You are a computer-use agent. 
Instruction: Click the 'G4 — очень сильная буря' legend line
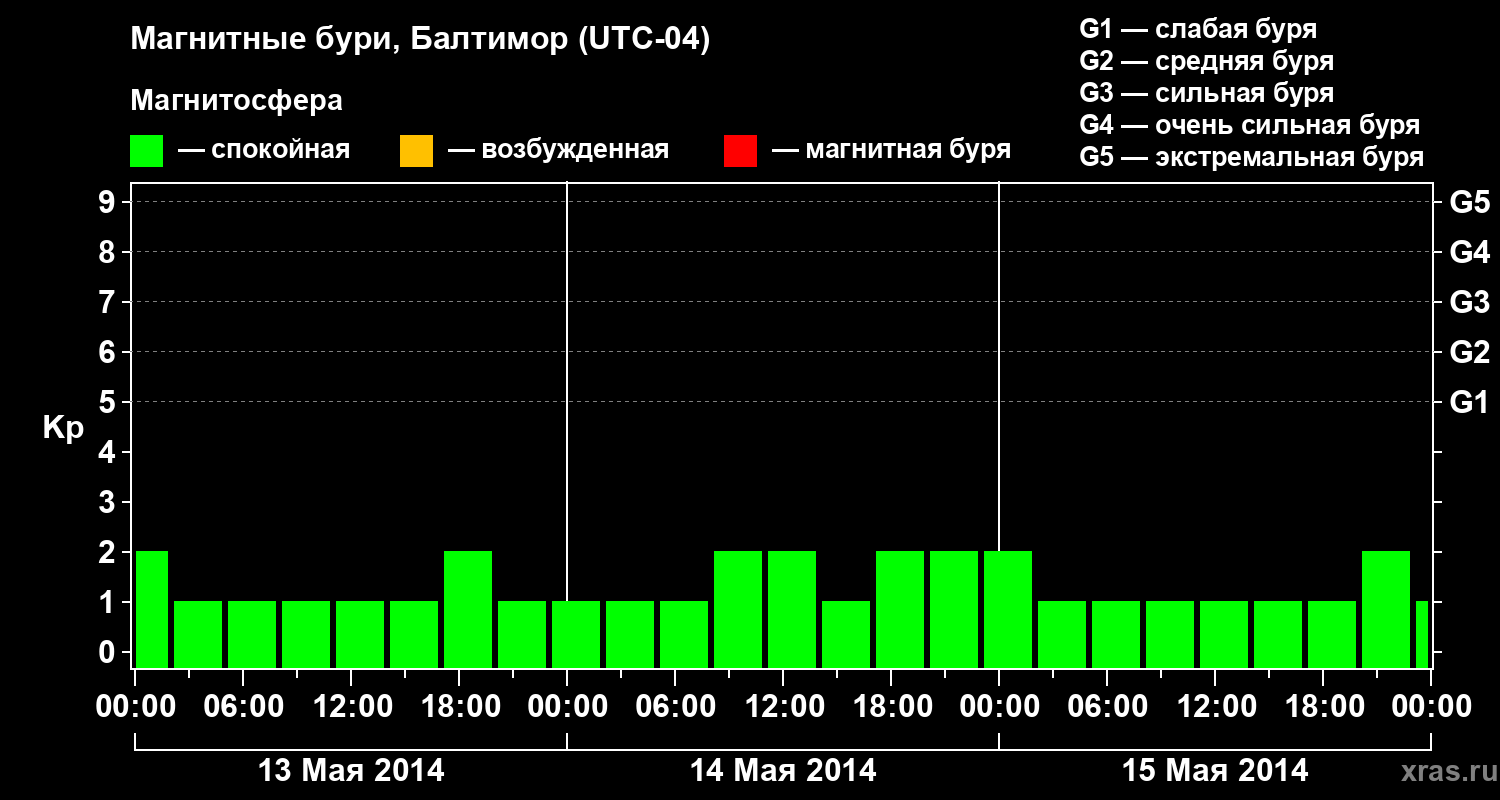coord(1250,125)
